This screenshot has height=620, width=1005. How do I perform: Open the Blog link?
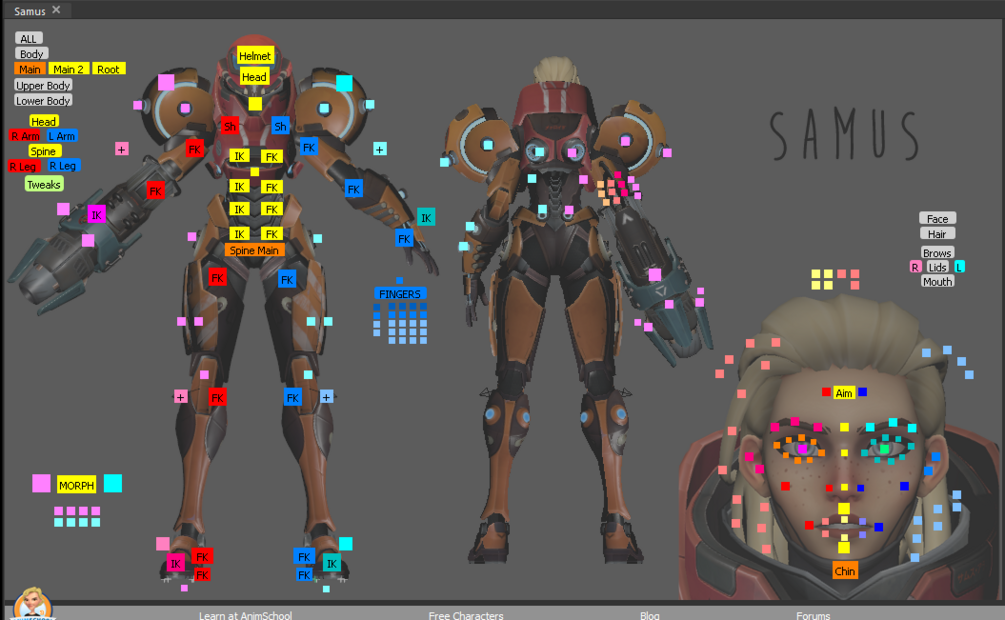pyautogui.click(x=649, y=615)
